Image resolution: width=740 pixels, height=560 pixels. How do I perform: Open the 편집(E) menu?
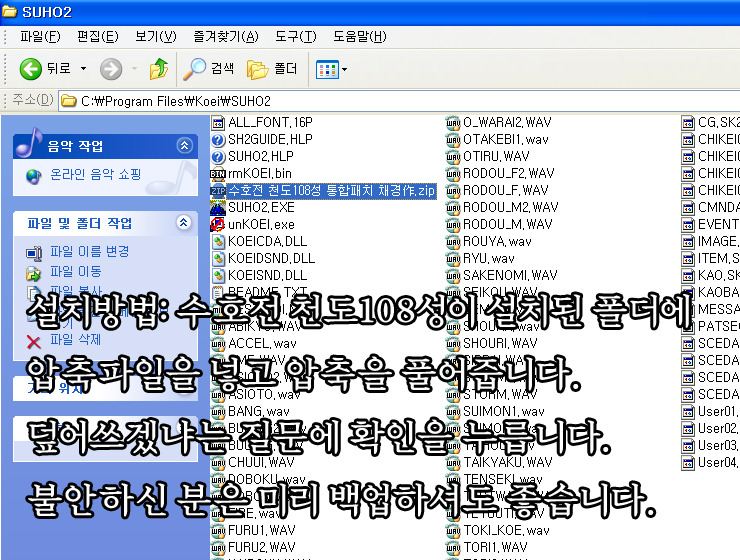click(x=98, y=36)
